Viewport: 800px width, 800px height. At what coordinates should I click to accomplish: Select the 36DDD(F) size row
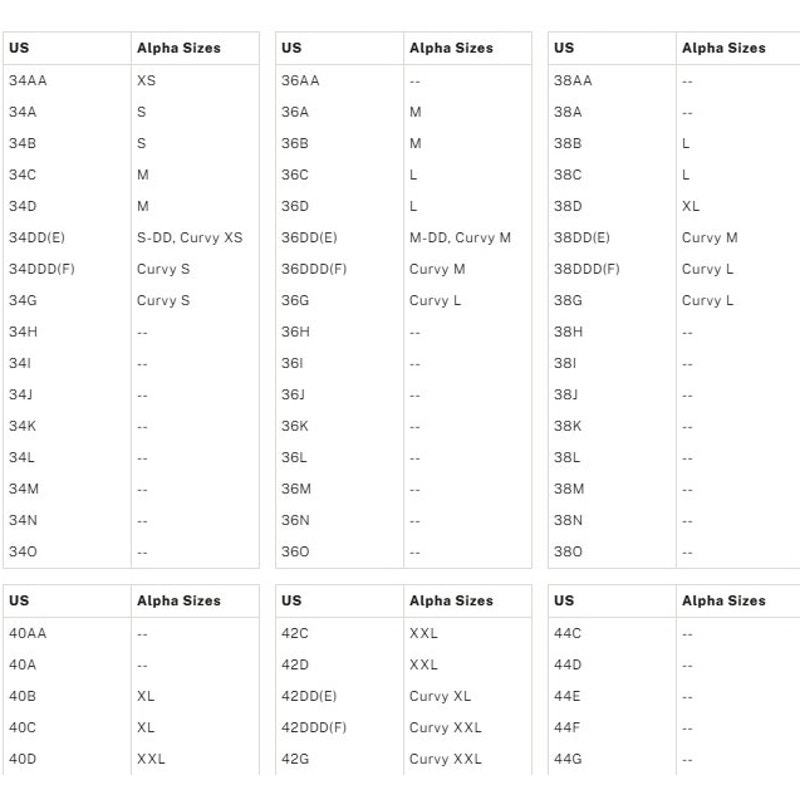404,269
